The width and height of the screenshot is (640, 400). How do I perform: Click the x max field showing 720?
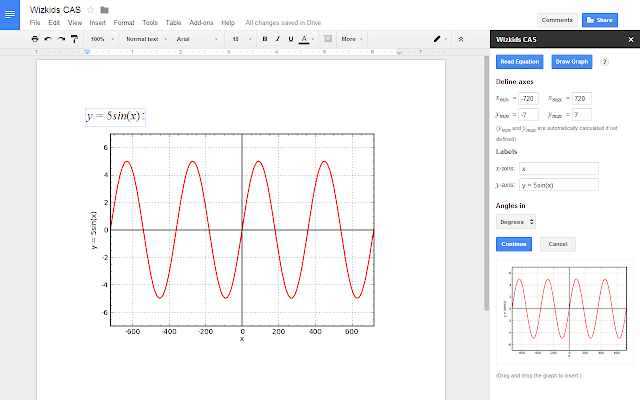click(582, 98)
